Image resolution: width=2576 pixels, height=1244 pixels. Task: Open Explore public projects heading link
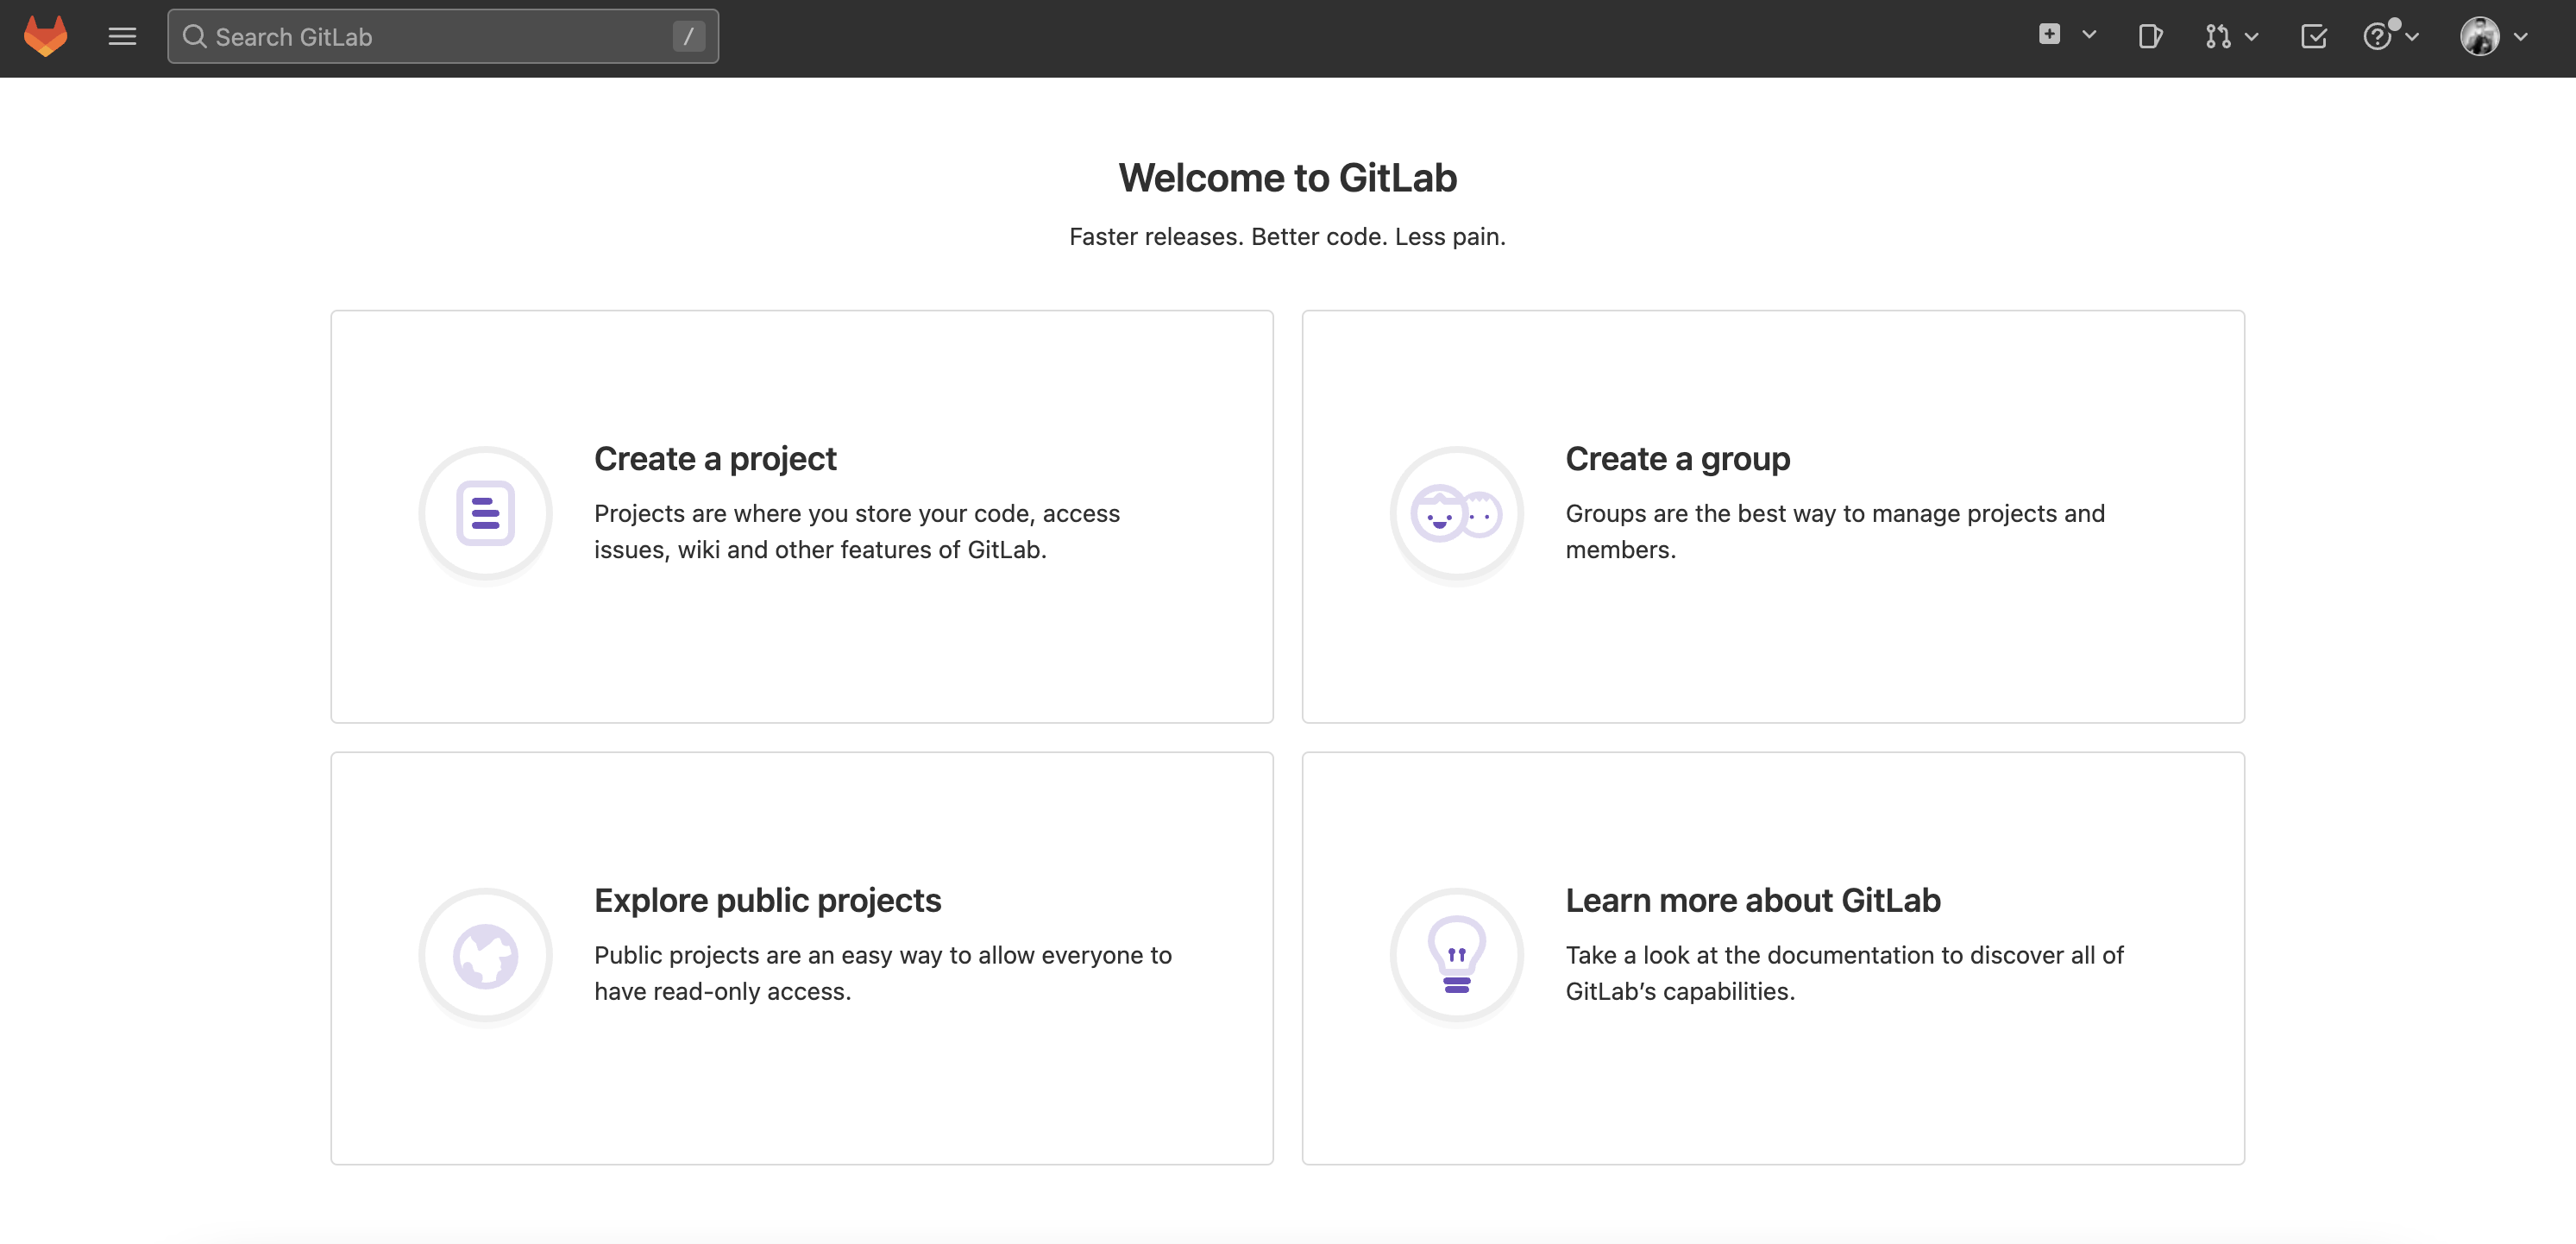point(767,901)
